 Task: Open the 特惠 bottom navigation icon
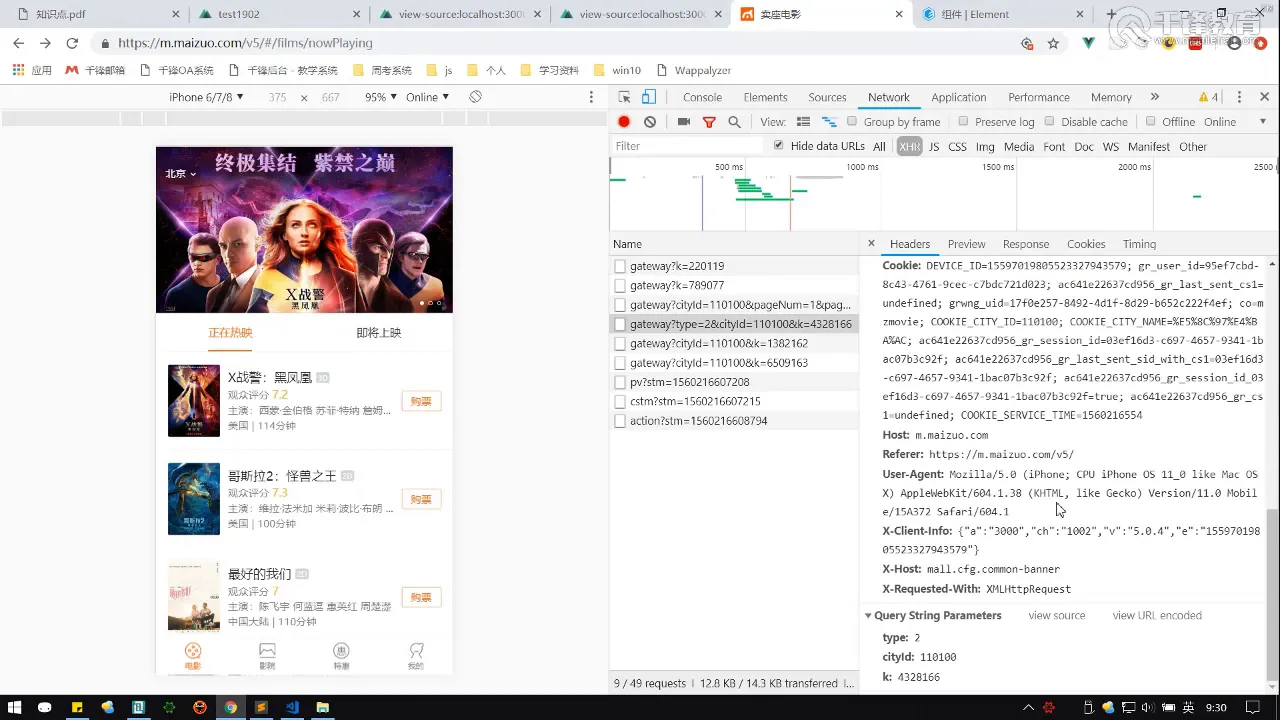click(x=341, y=656)
